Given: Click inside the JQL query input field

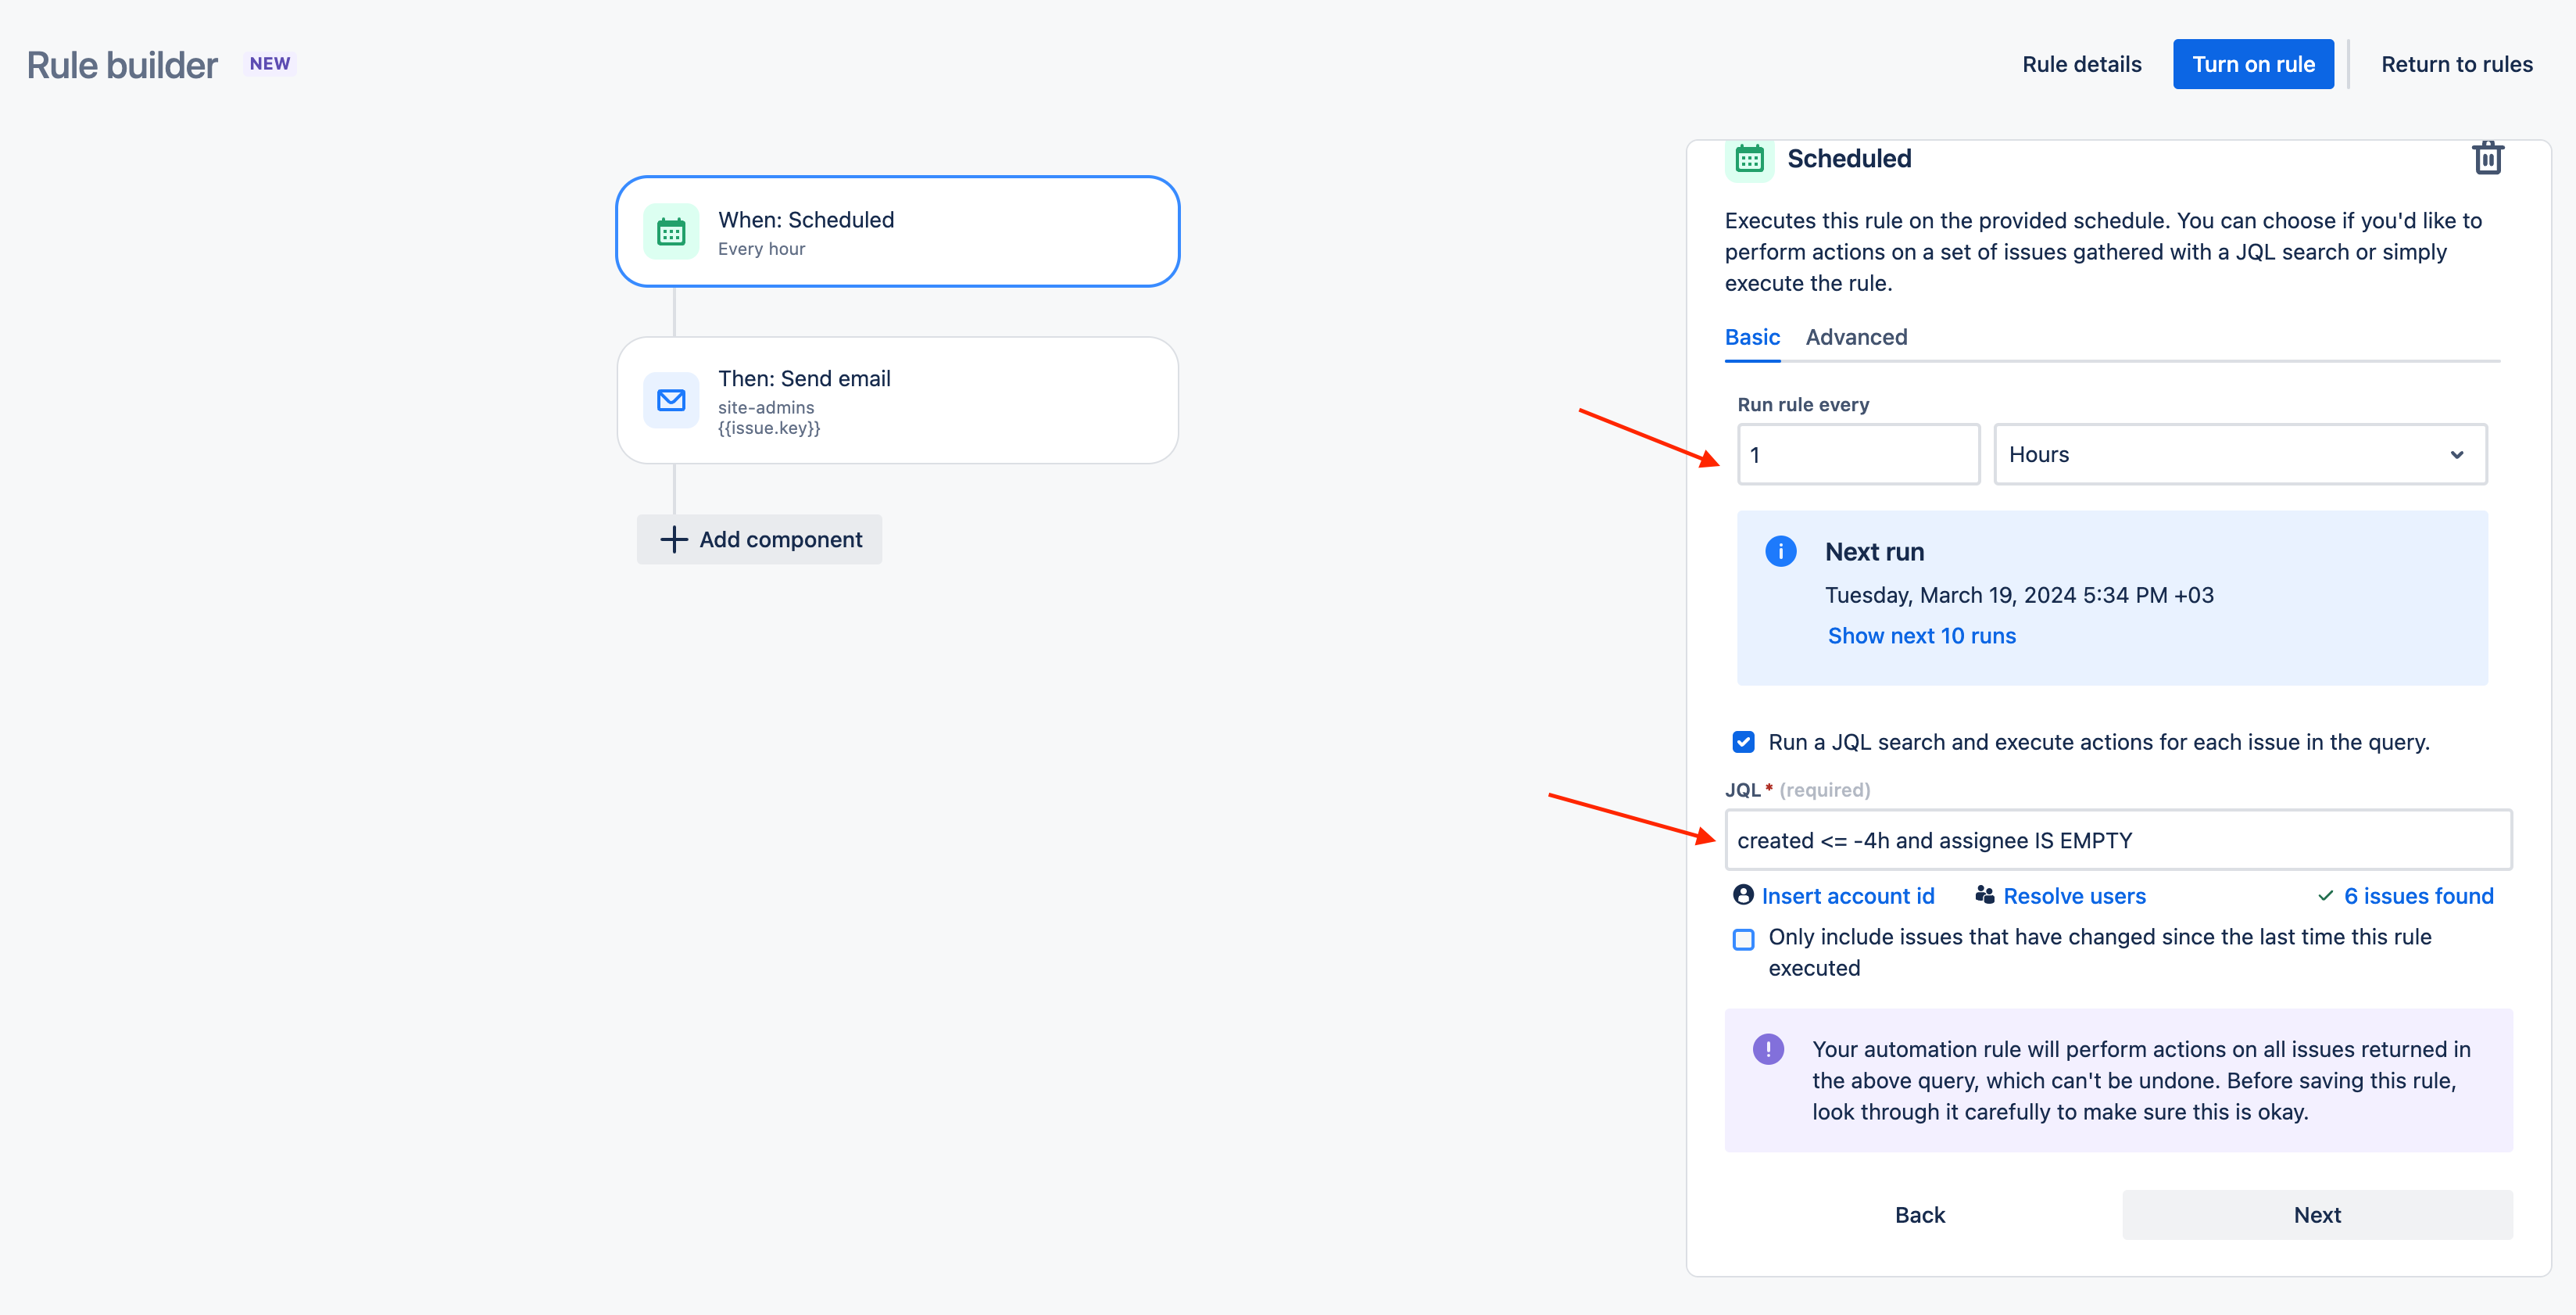Looking at the screenshot, I should click(x=2118, y=840).
